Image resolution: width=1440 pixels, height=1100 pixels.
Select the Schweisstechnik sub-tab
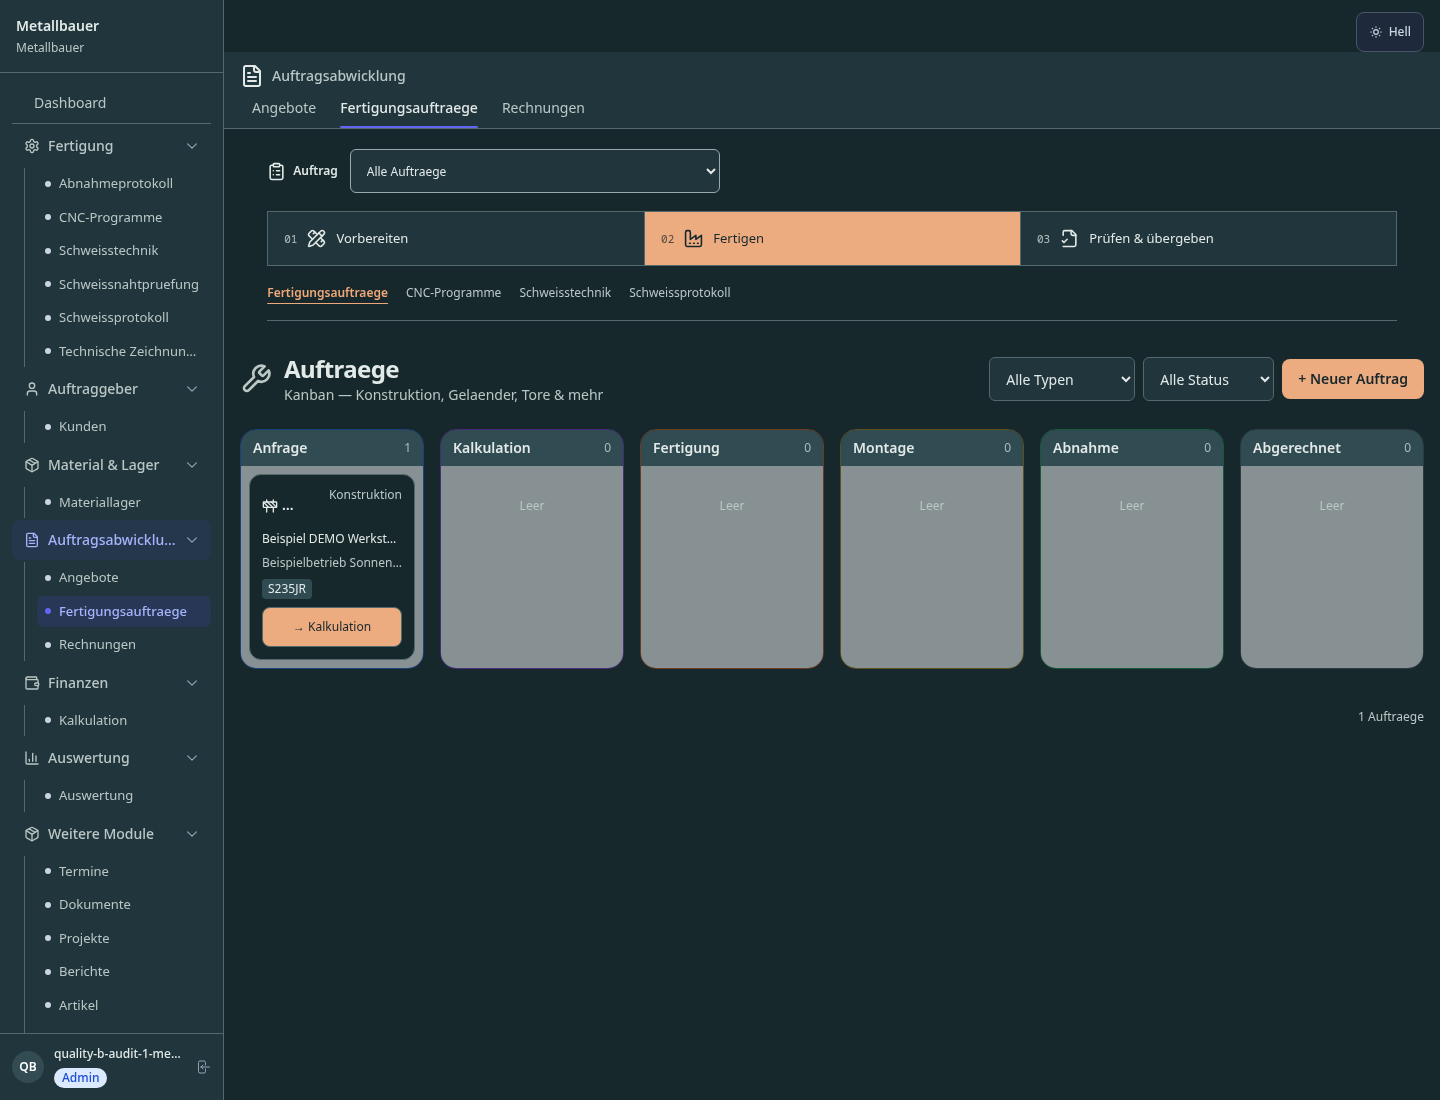565,293
